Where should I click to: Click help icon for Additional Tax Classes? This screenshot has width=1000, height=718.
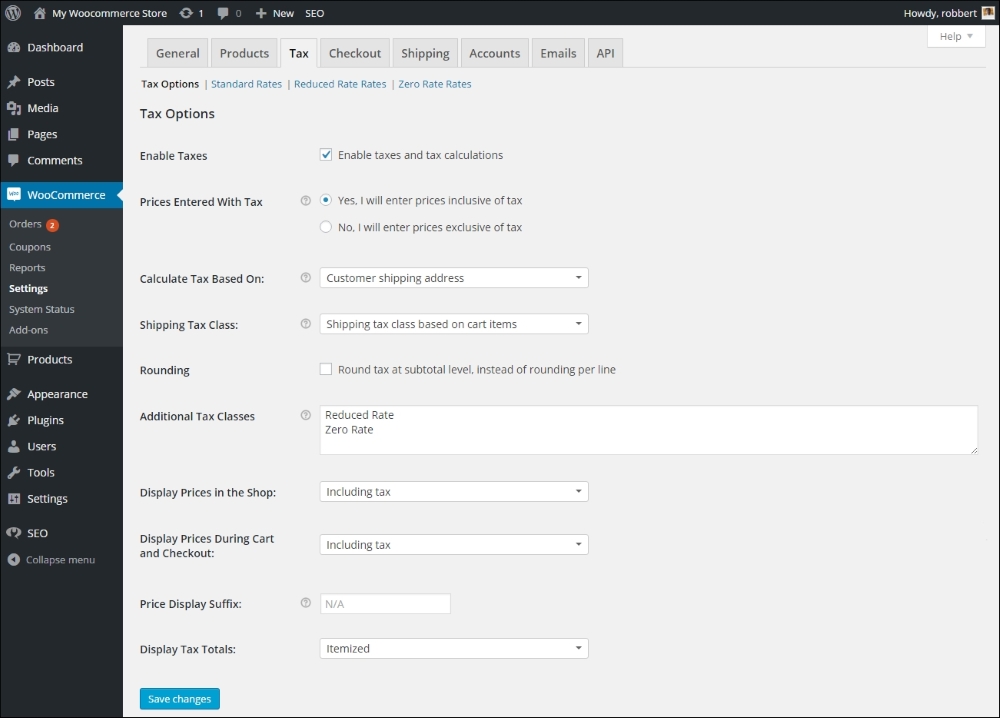pyautogui.click(x=305, y=415)
